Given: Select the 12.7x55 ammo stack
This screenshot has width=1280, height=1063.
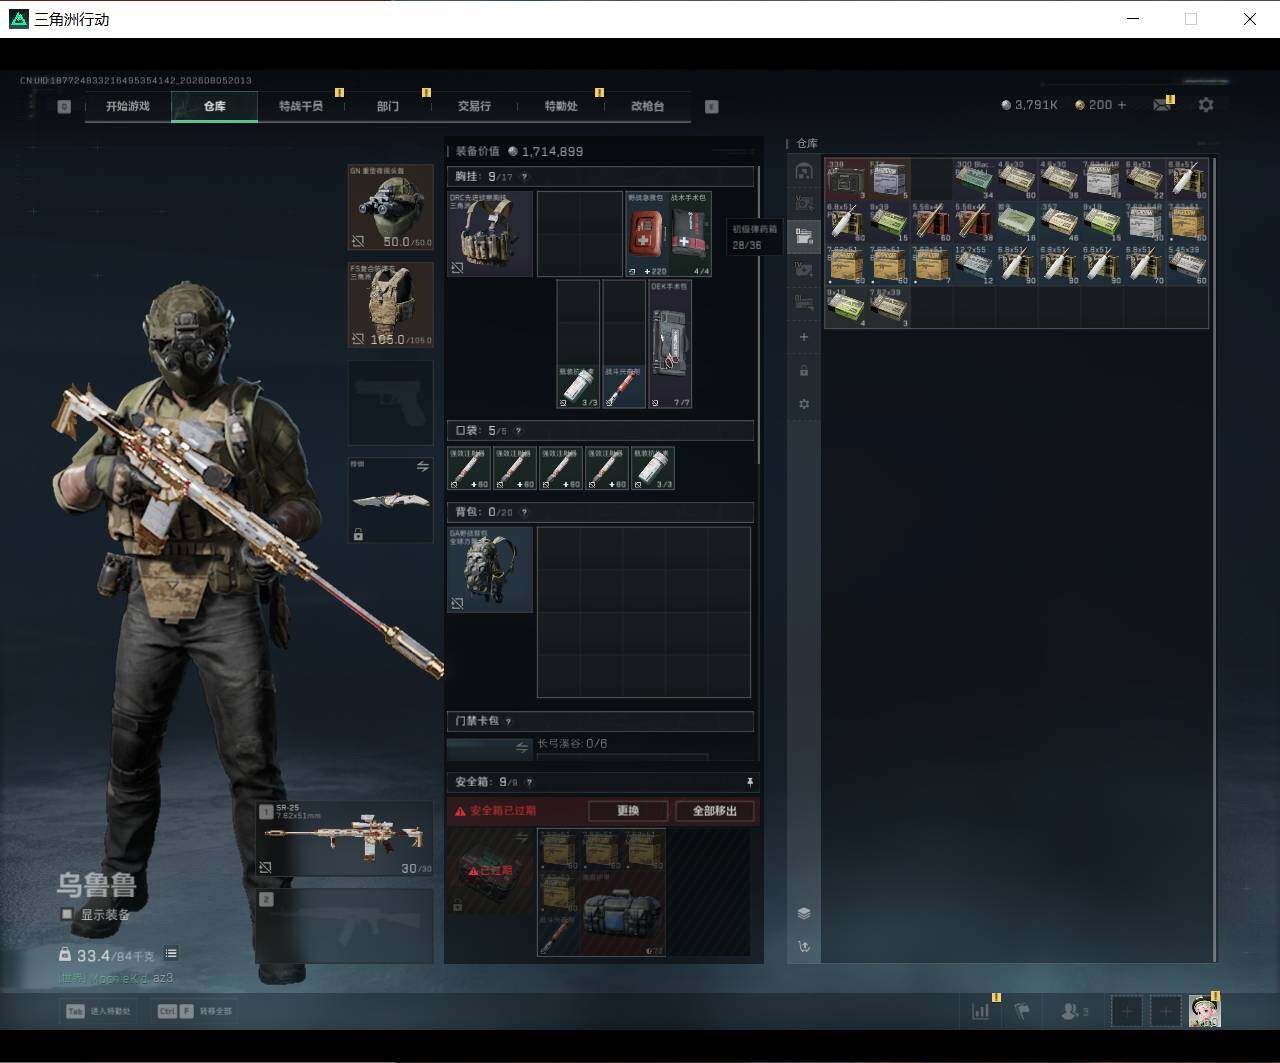Looking at the screenshot, I should [x=975, y=265].
